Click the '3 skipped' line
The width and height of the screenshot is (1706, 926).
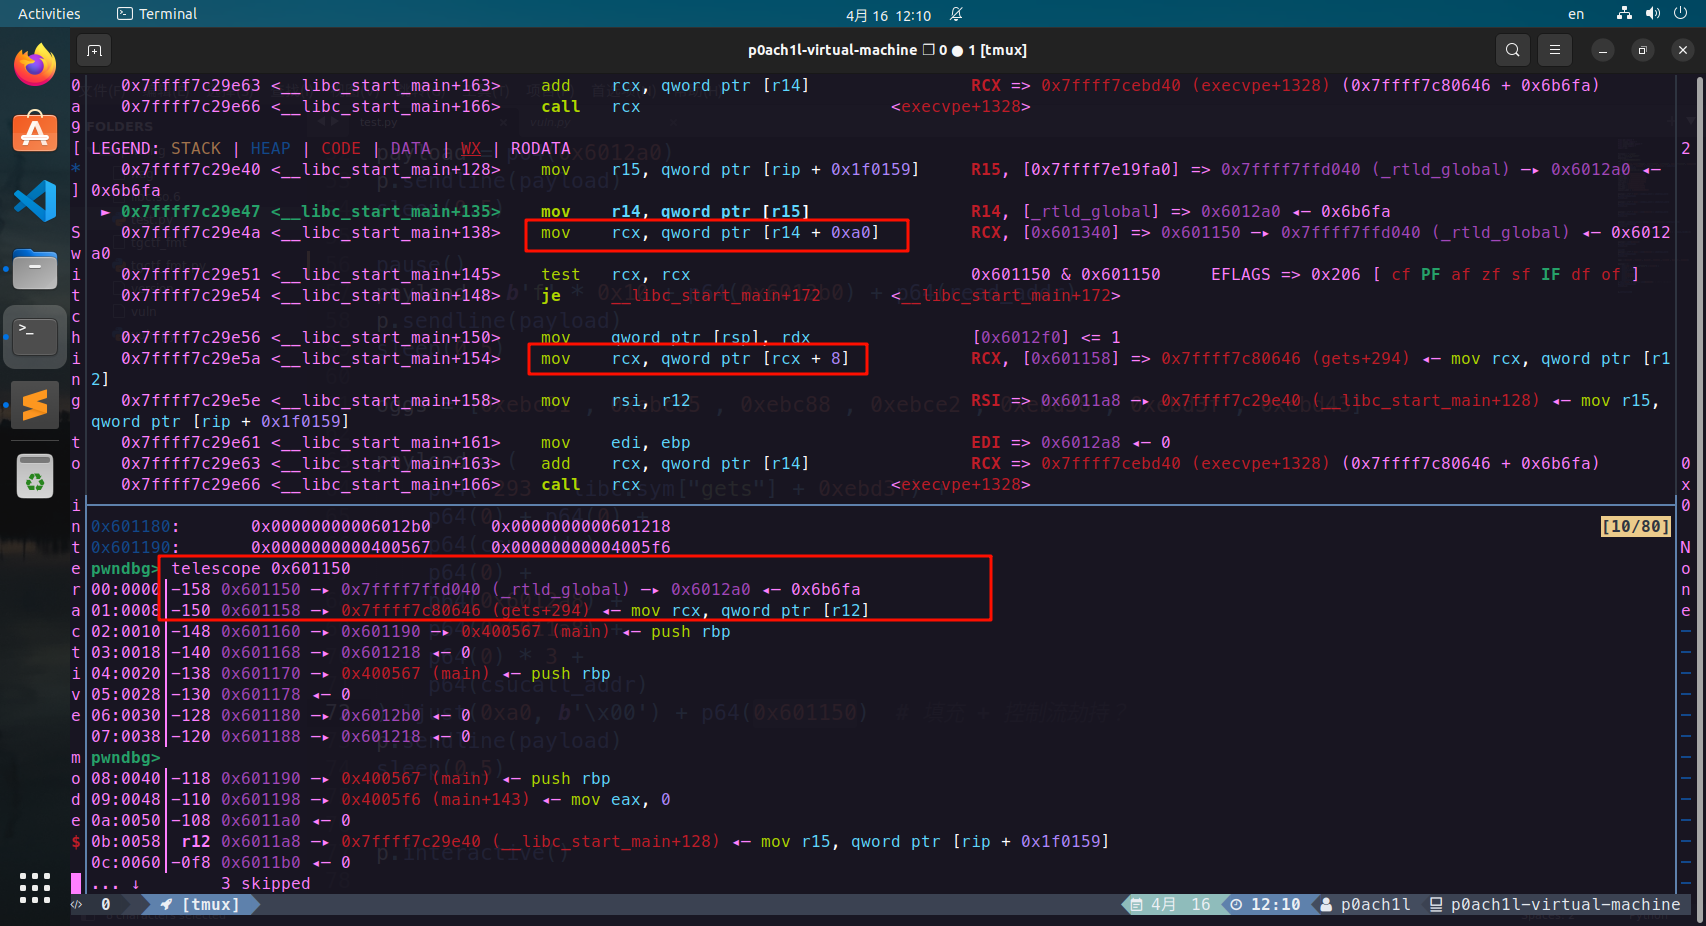[266, 884]
